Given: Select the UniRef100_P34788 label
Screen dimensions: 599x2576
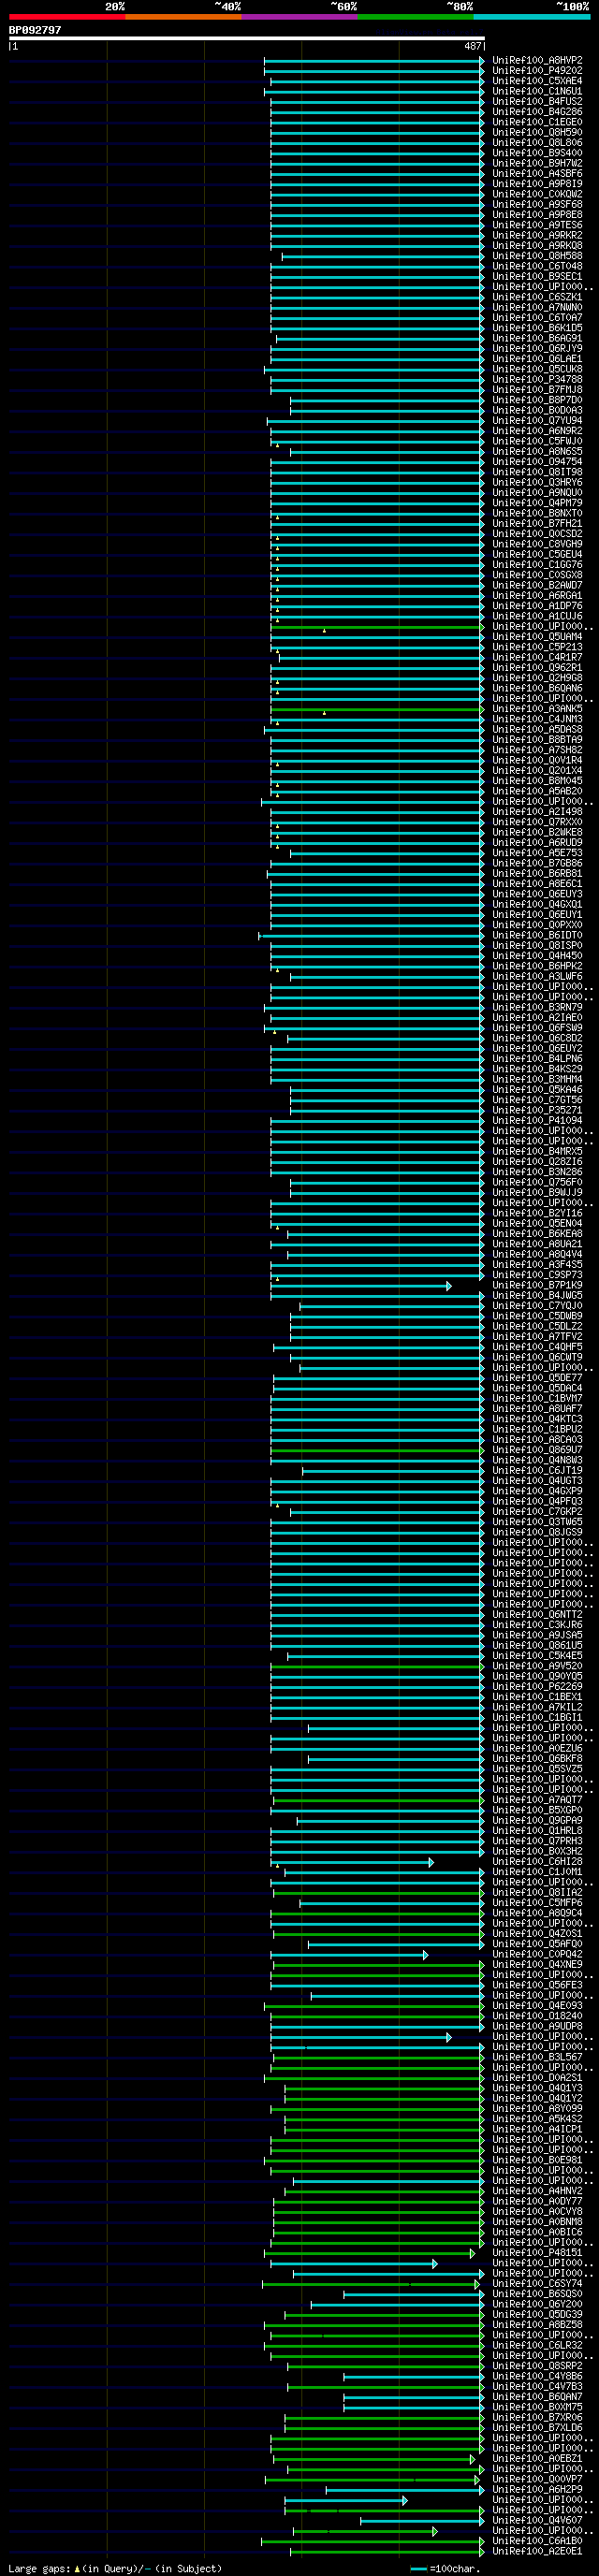Looking at the screenshot, I should (x=537, y=380).
